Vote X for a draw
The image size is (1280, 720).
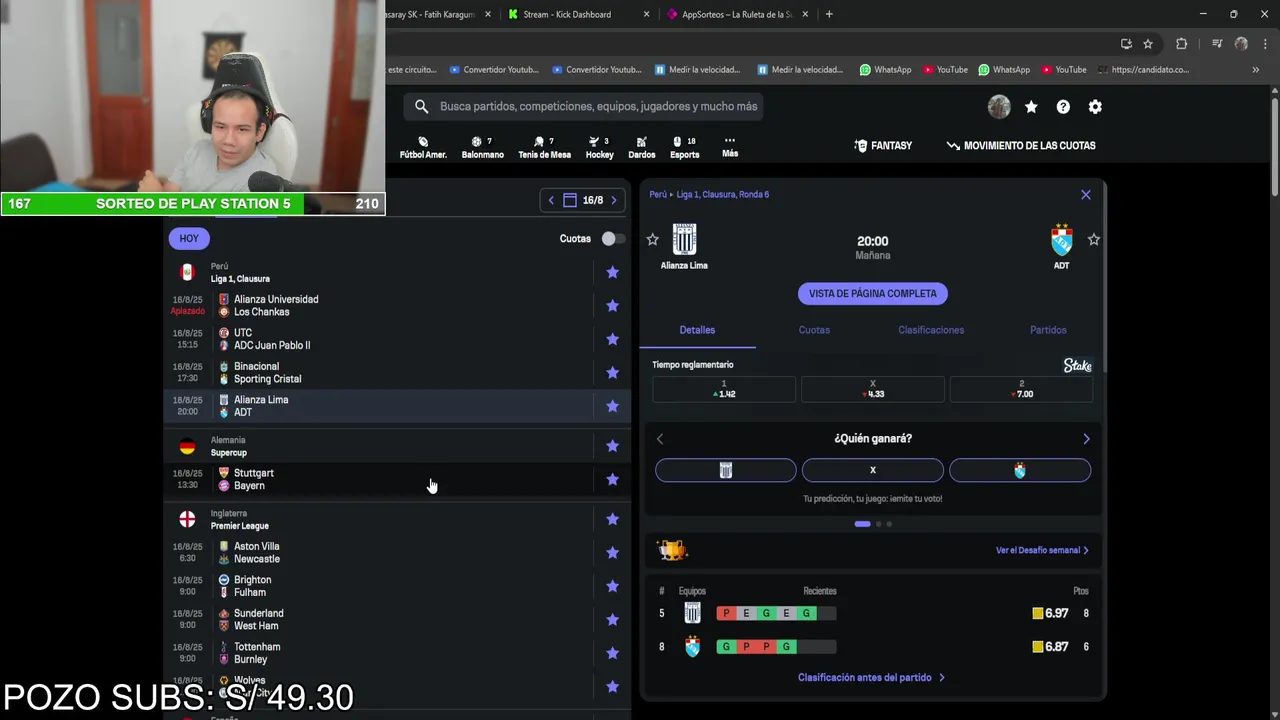pos(873,471)
